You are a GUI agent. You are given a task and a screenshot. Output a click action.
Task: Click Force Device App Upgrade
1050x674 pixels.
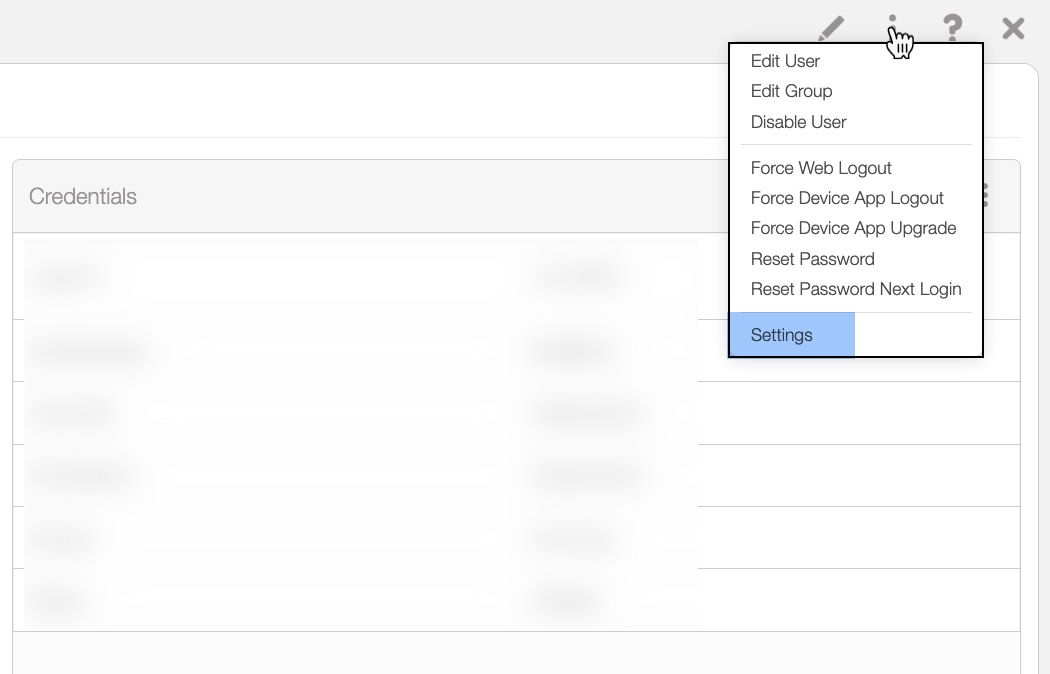(853, 228)
